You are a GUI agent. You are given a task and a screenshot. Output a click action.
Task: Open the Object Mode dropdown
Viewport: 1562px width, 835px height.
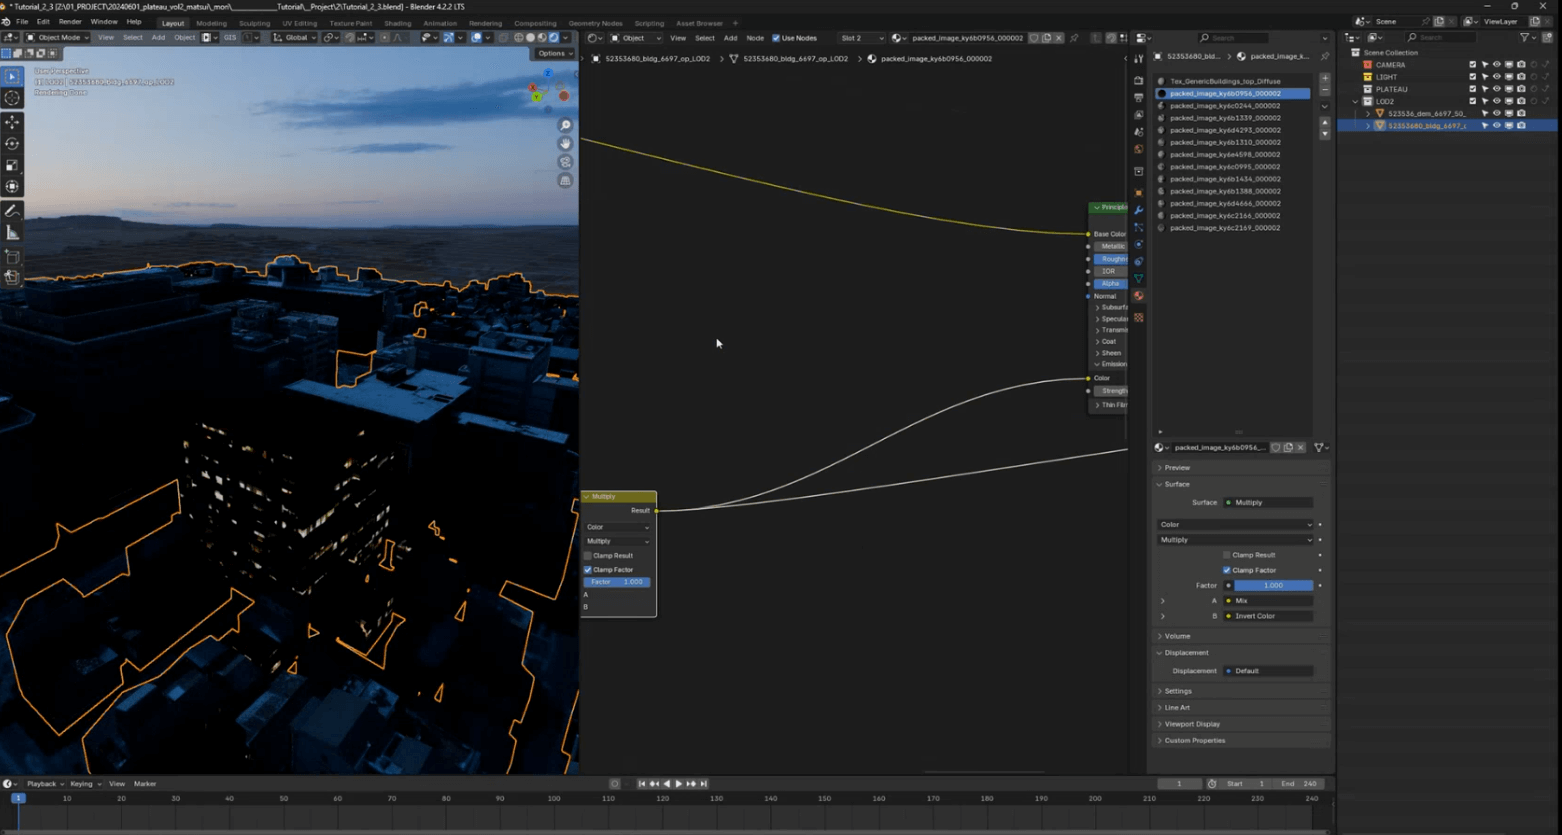(58, 38)
